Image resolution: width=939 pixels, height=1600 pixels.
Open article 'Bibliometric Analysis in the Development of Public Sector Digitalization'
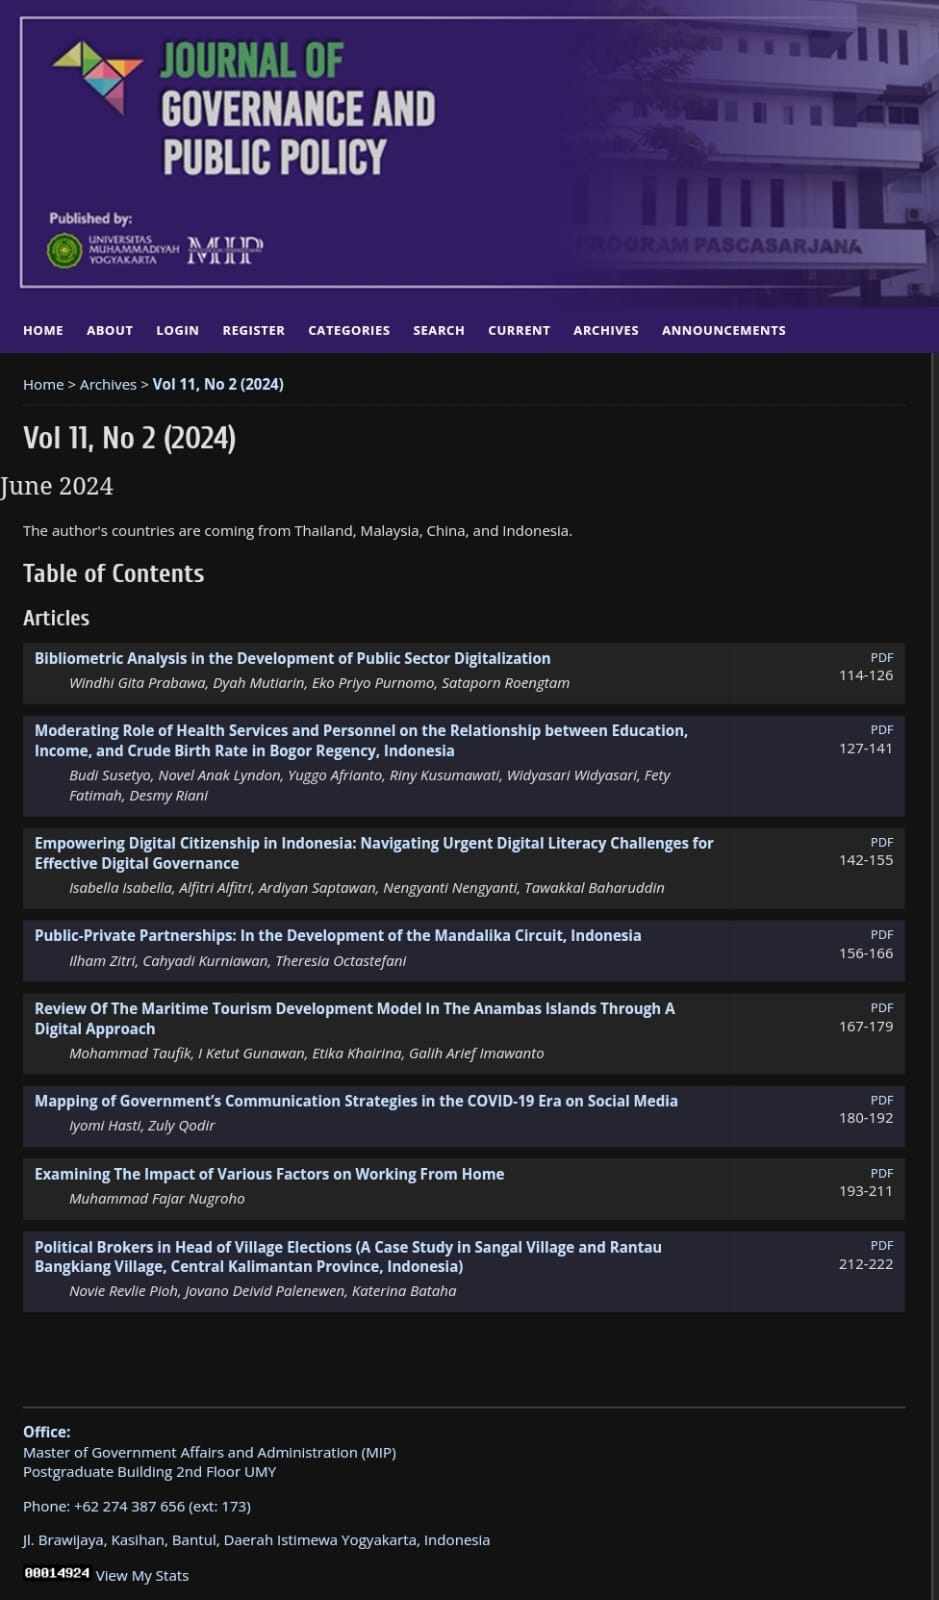[293, 658]
